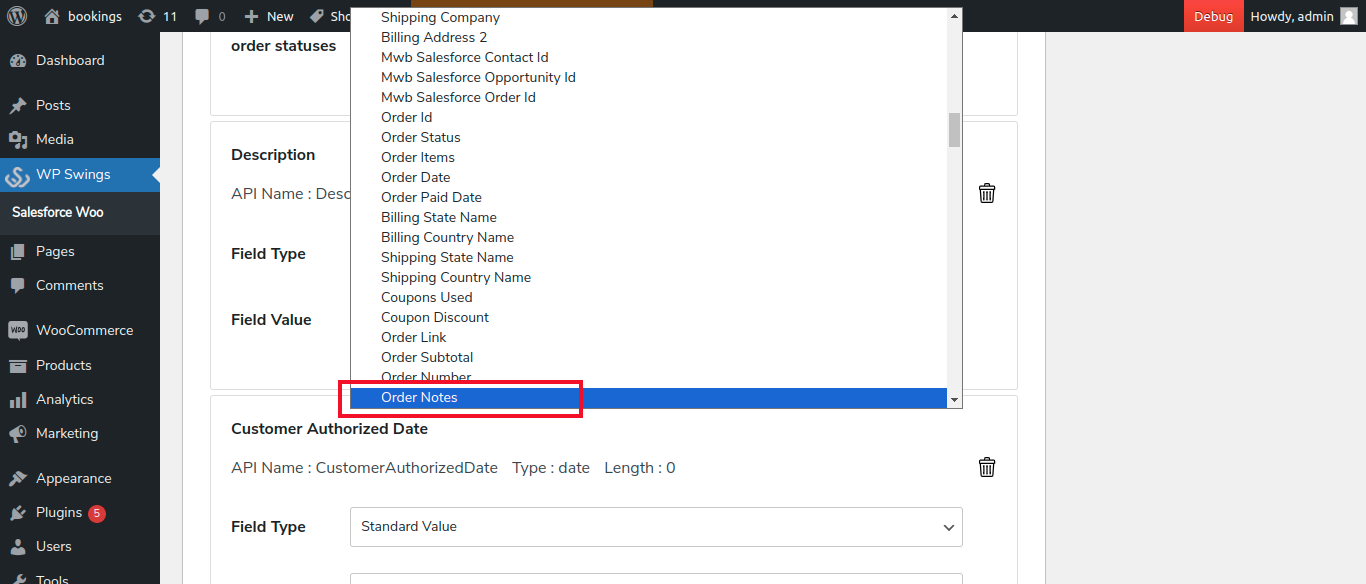
Task: Click the dropdown list scrollbar down arrow
Action: 955,400
